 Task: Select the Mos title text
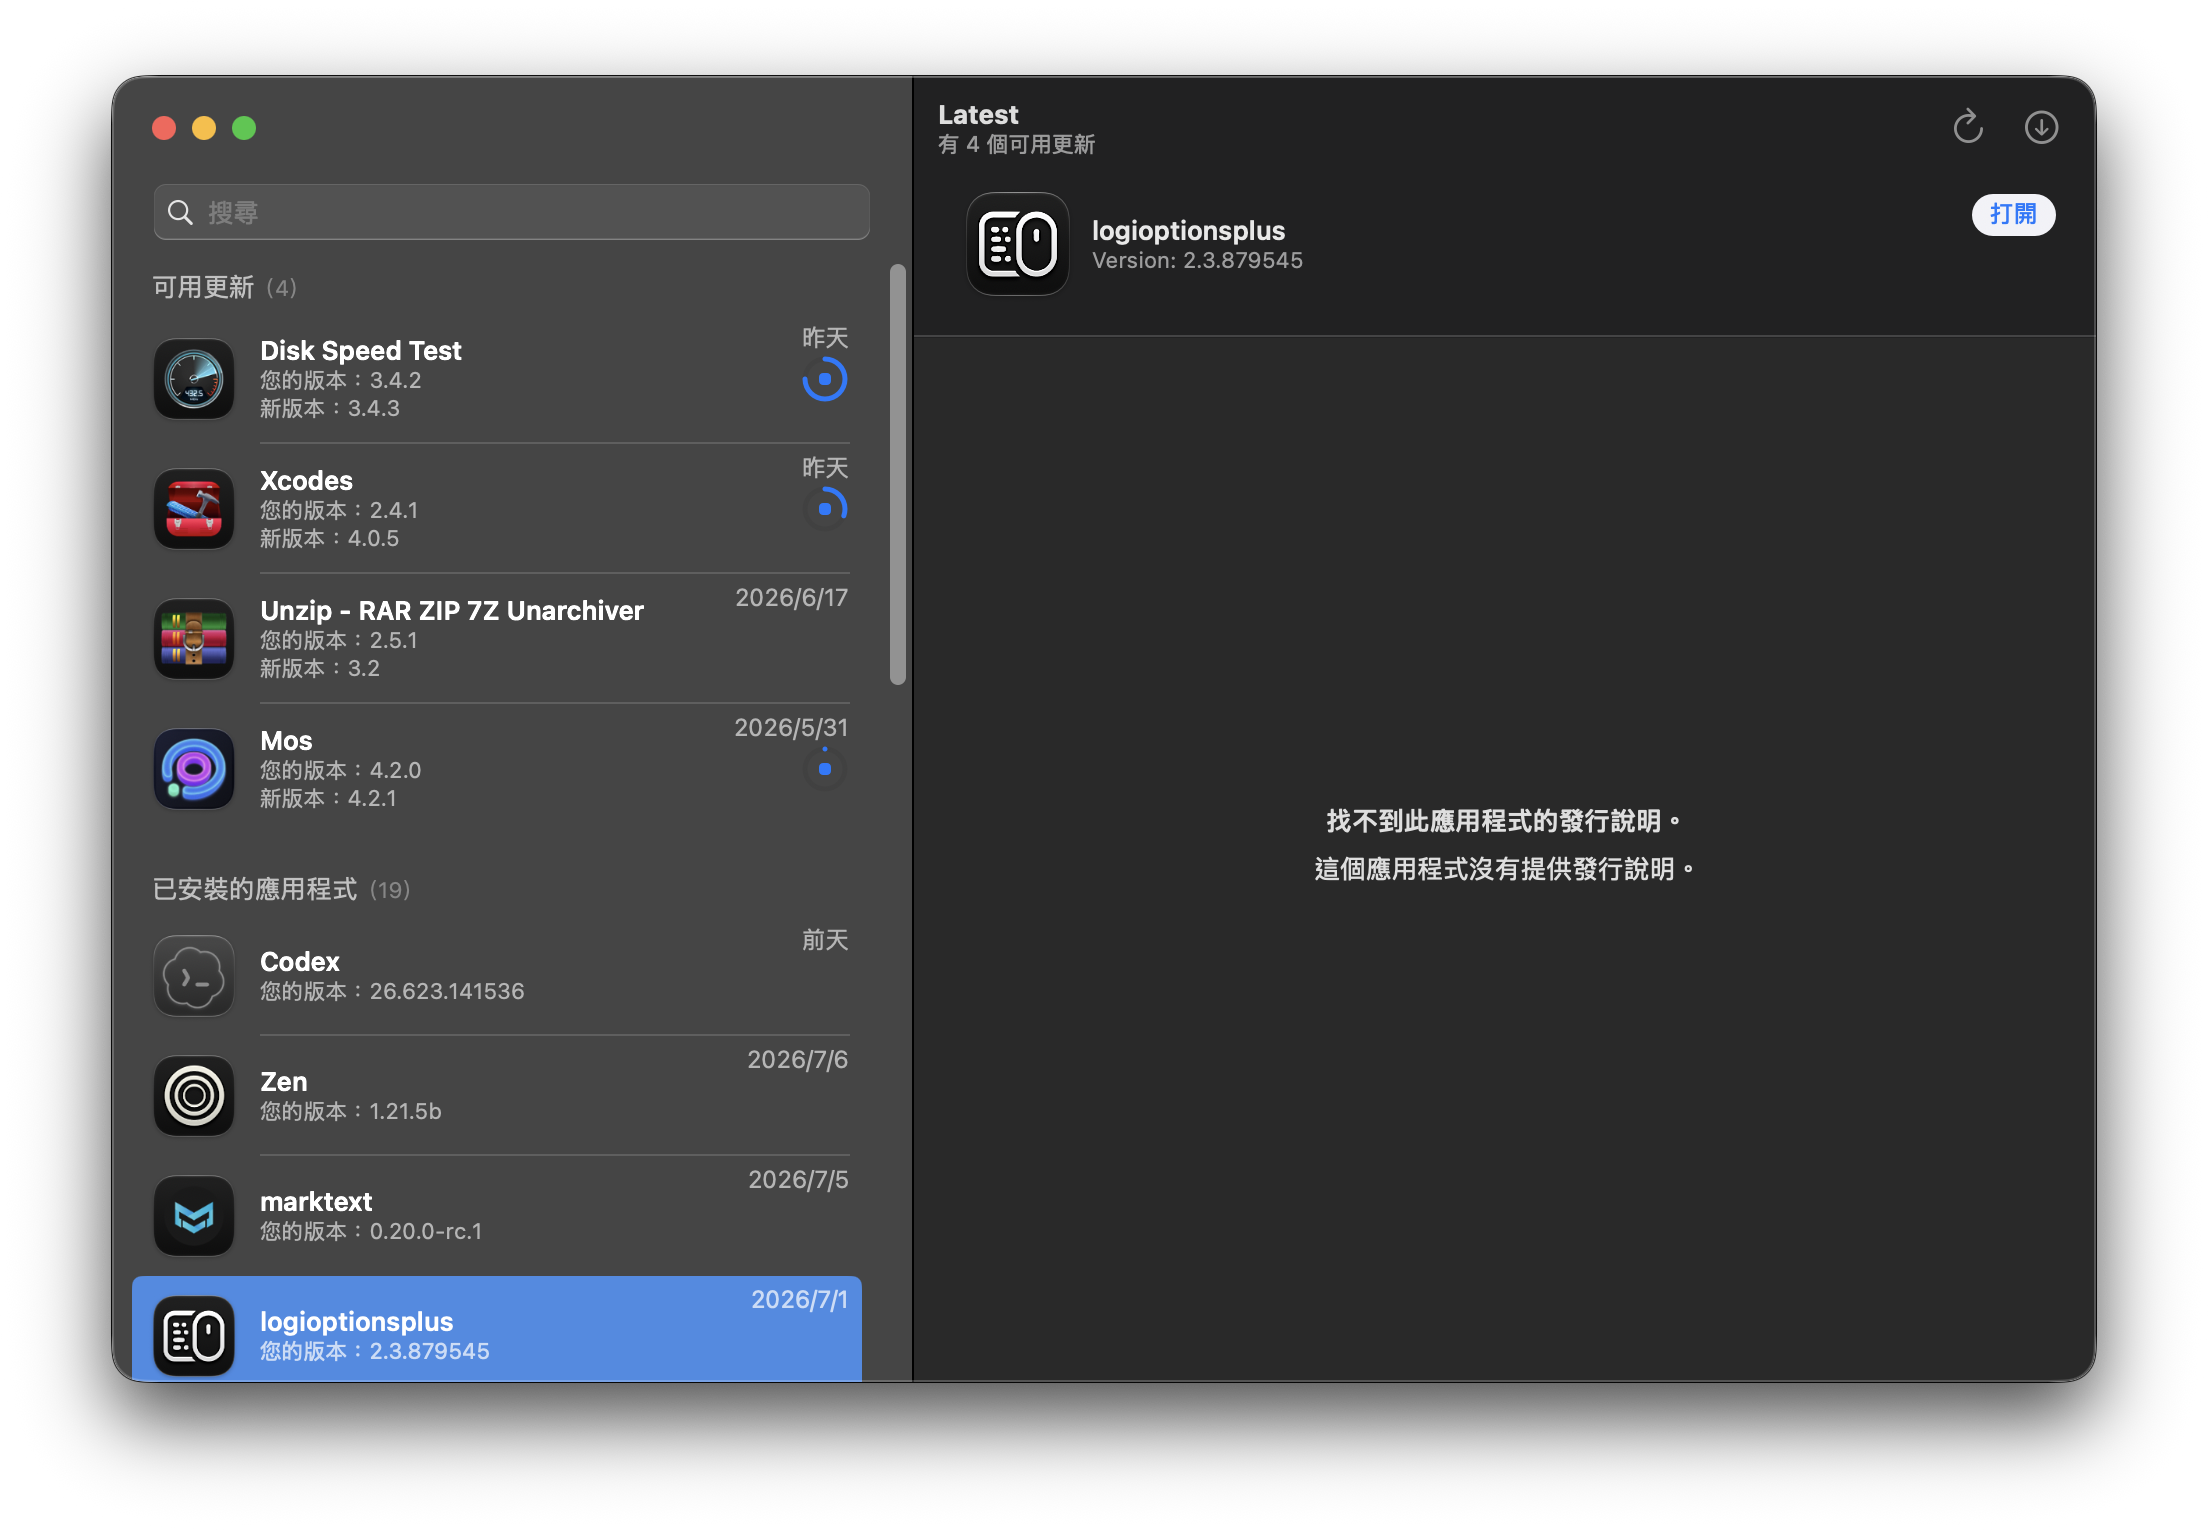click(286, 741)
